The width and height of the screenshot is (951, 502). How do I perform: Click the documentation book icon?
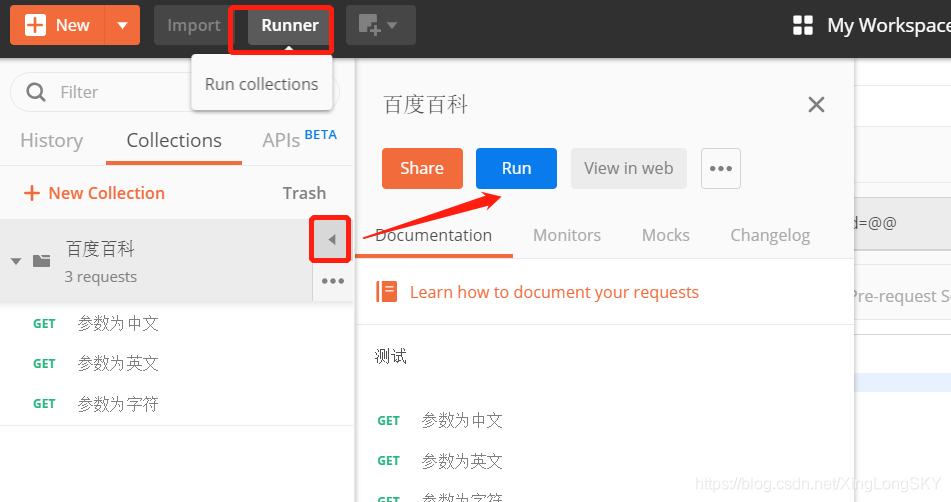pos(386,292)
